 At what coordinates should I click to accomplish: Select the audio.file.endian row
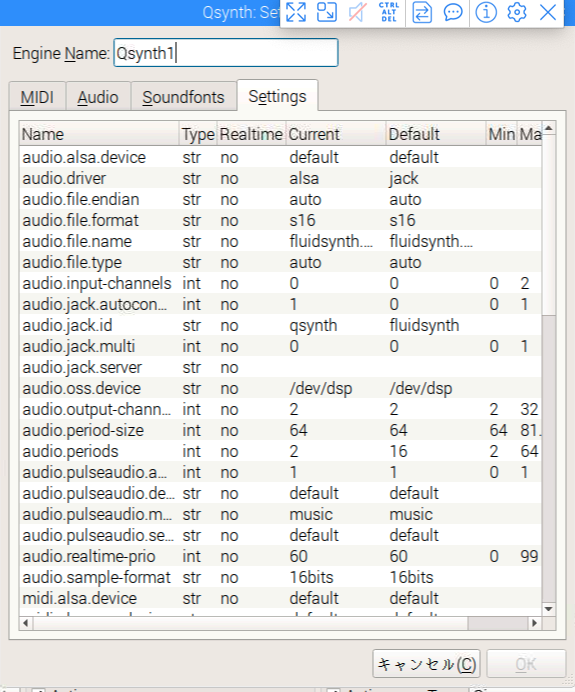click(x=280, y=199)
